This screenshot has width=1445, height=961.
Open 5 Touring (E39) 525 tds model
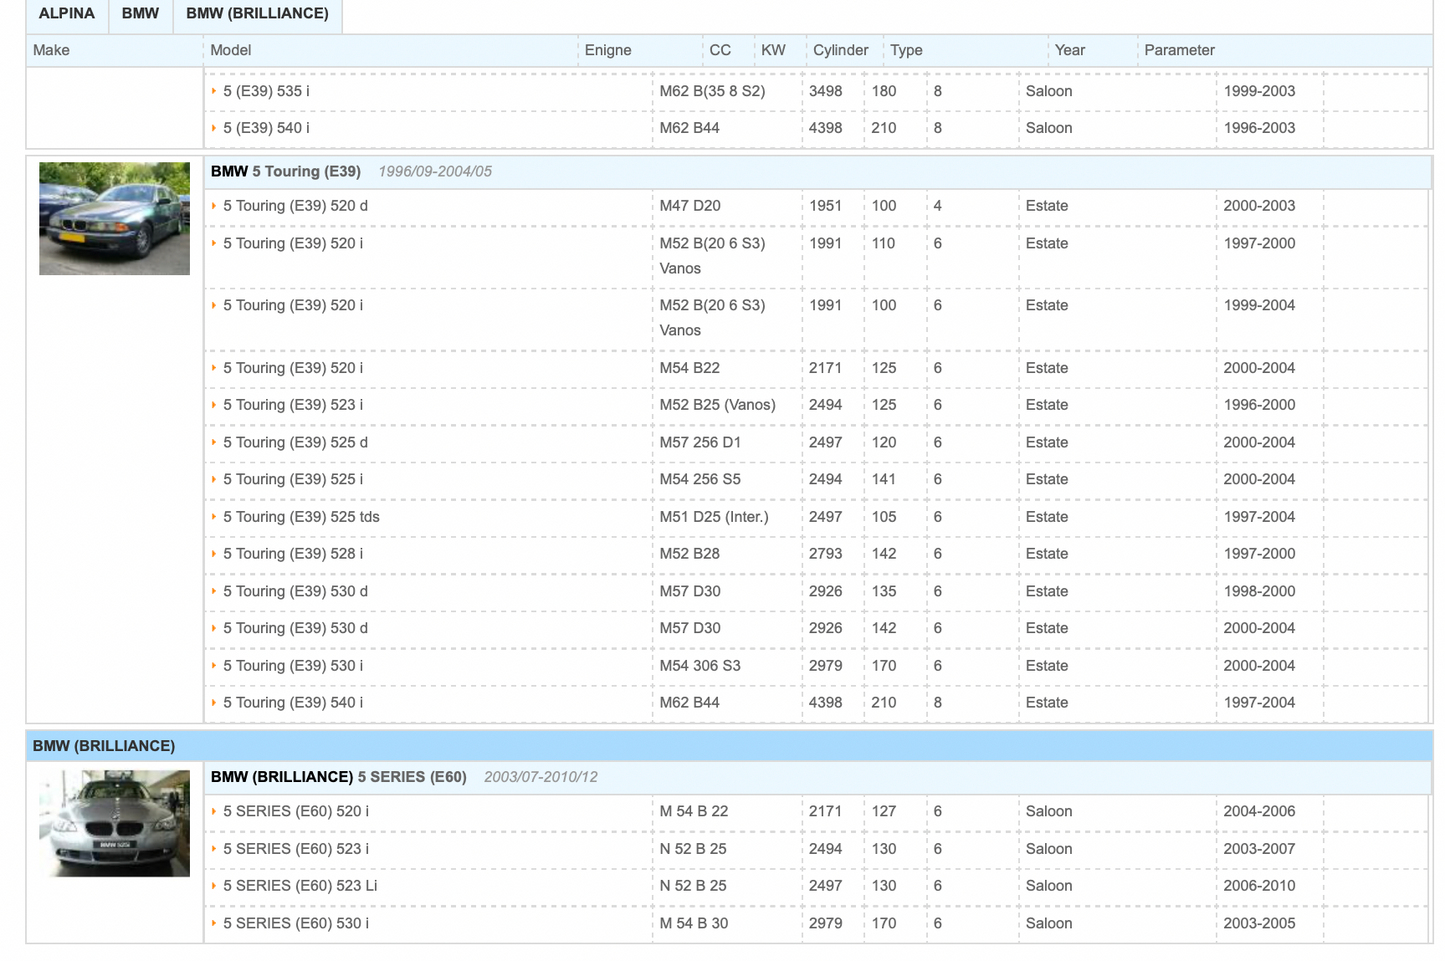pyautogui.click(x=301, y=517)
